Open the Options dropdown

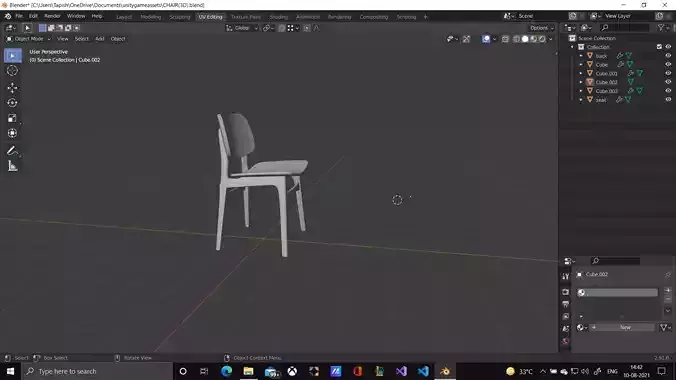click(x=542, y=28)
